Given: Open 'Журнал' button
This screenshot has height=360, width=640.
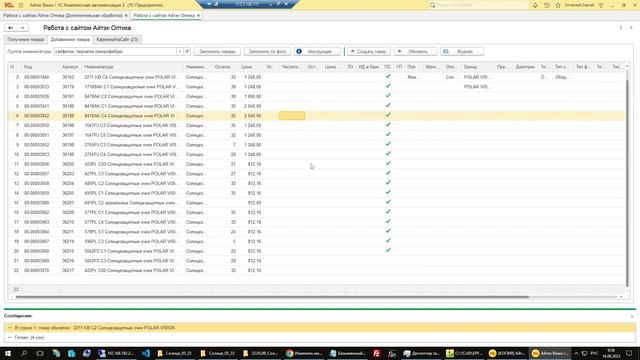Looking at the screenshot, I should (x=462, y=51).
